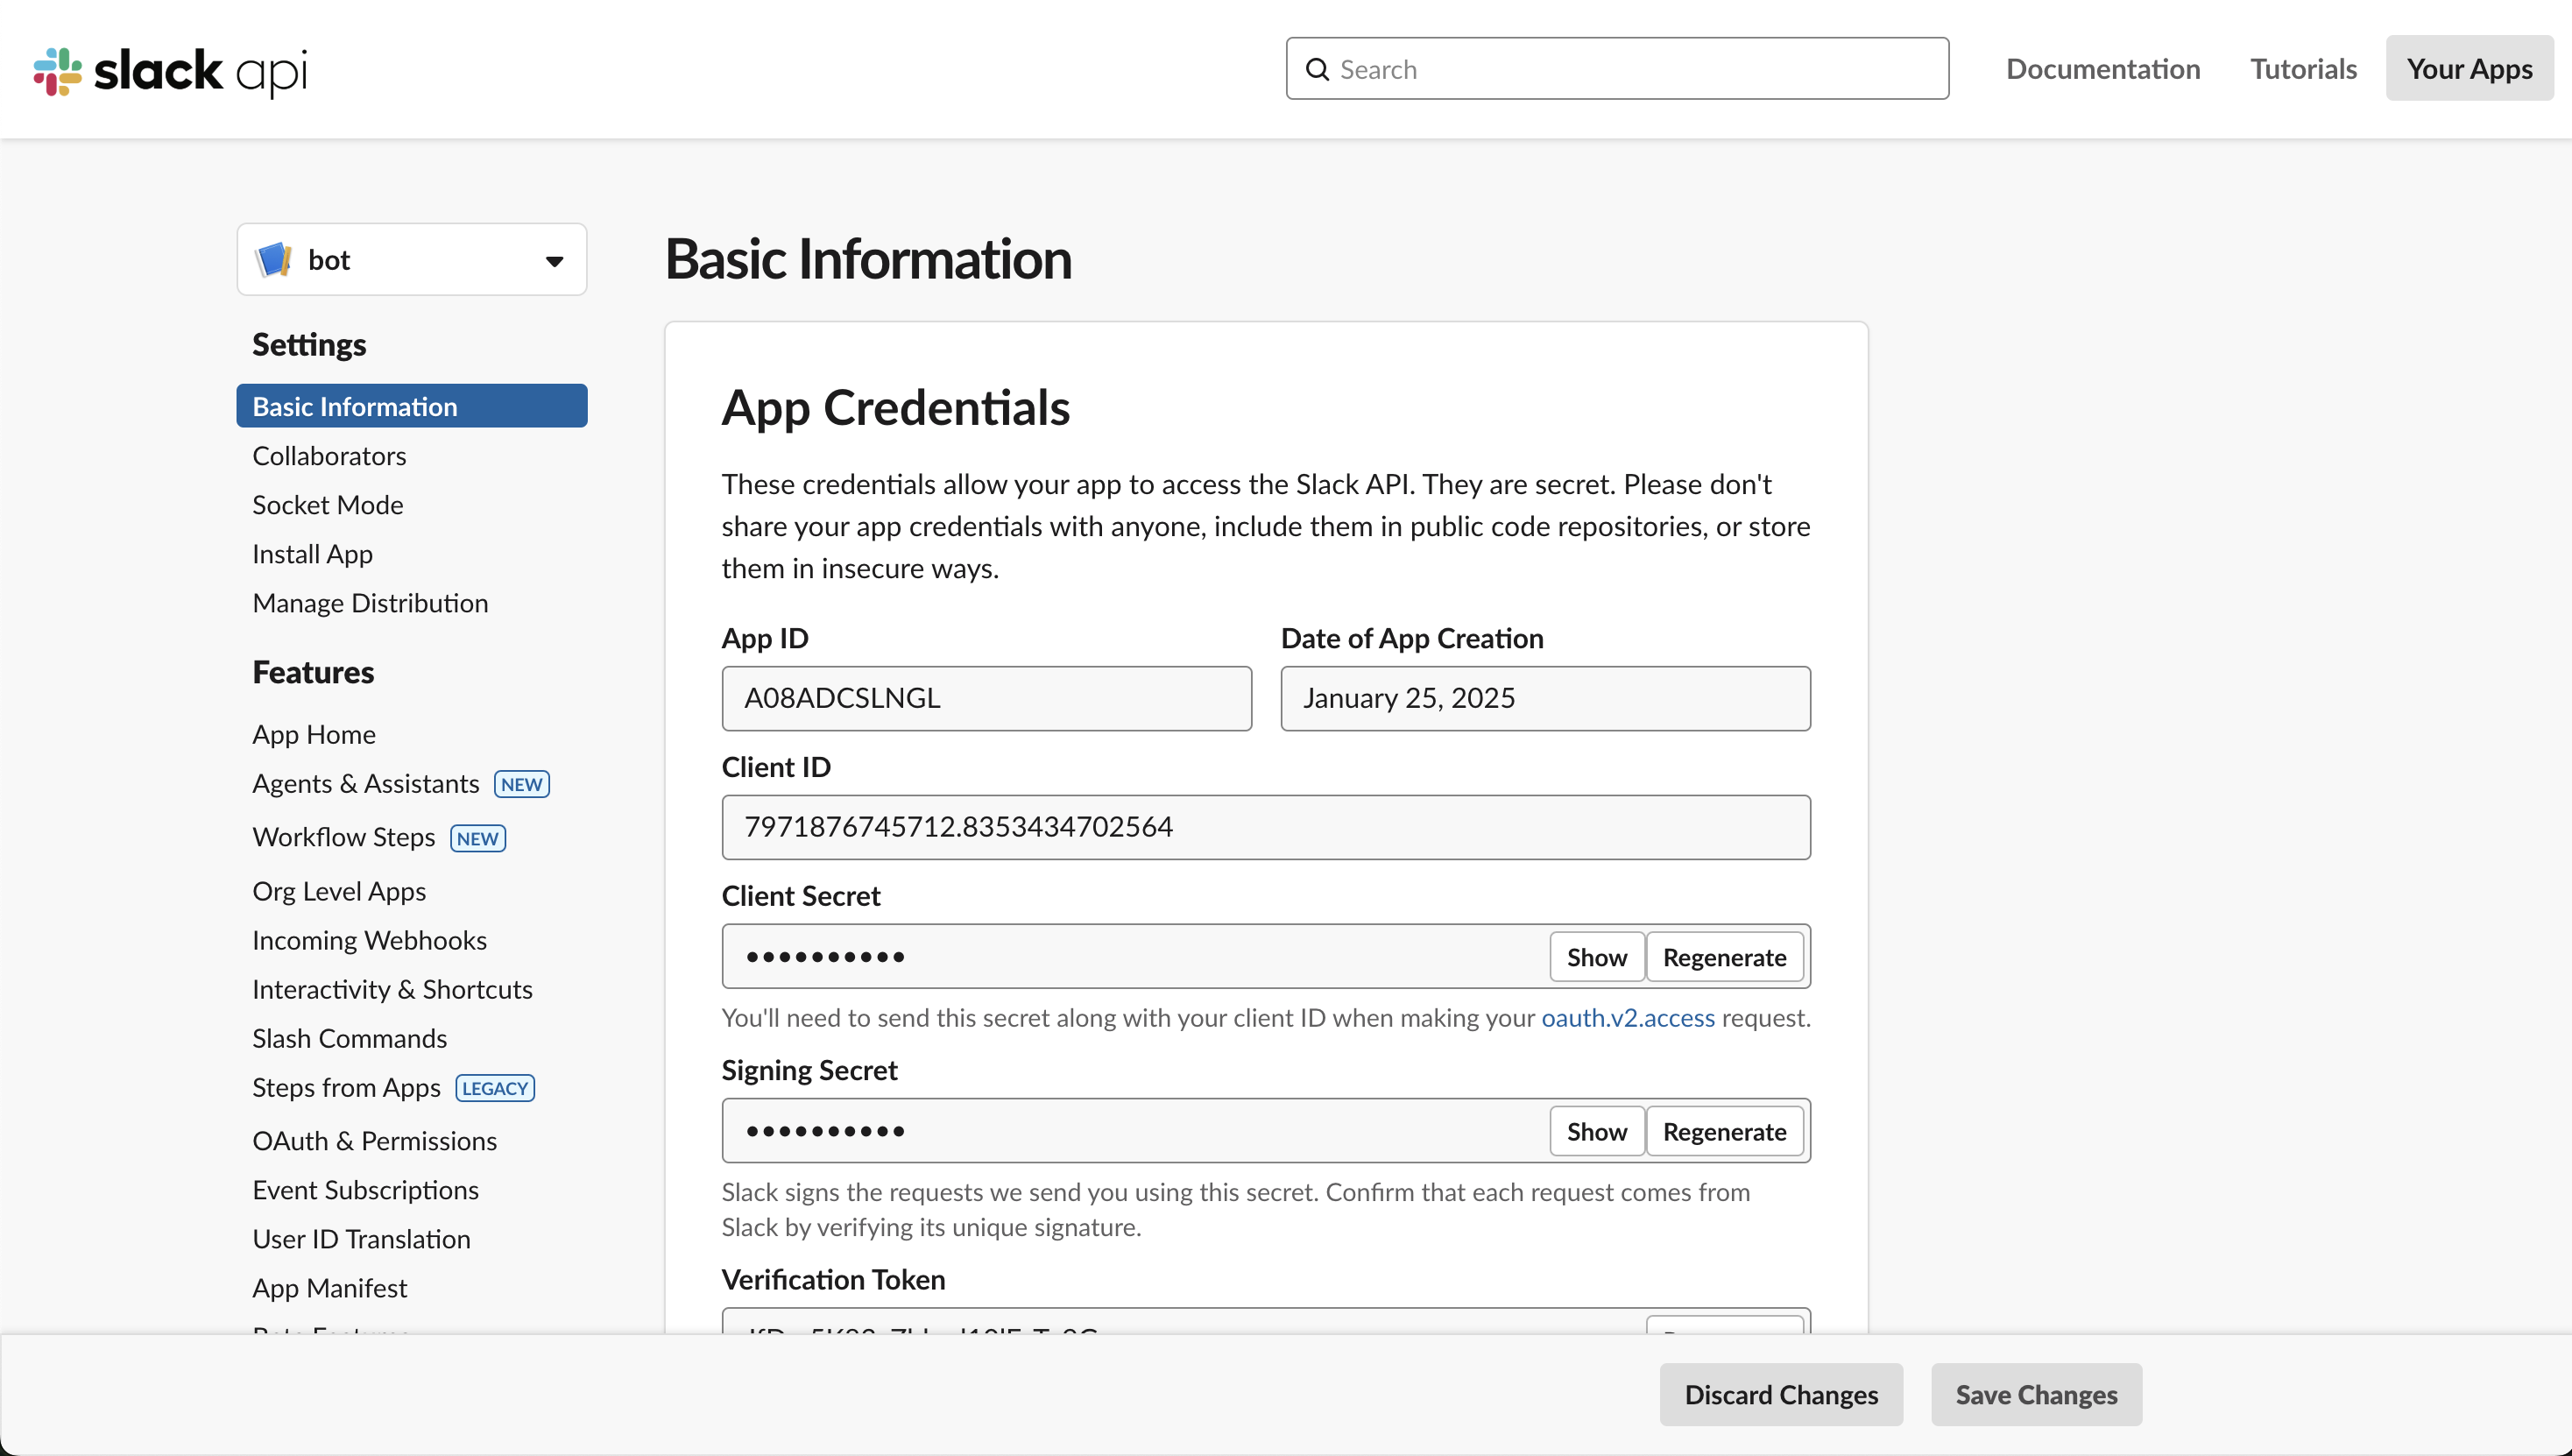Image resolution: width=2572 pixels, height=1456 pixels.
Task: Select the Client ID field
Action: tap(1265, 827)
